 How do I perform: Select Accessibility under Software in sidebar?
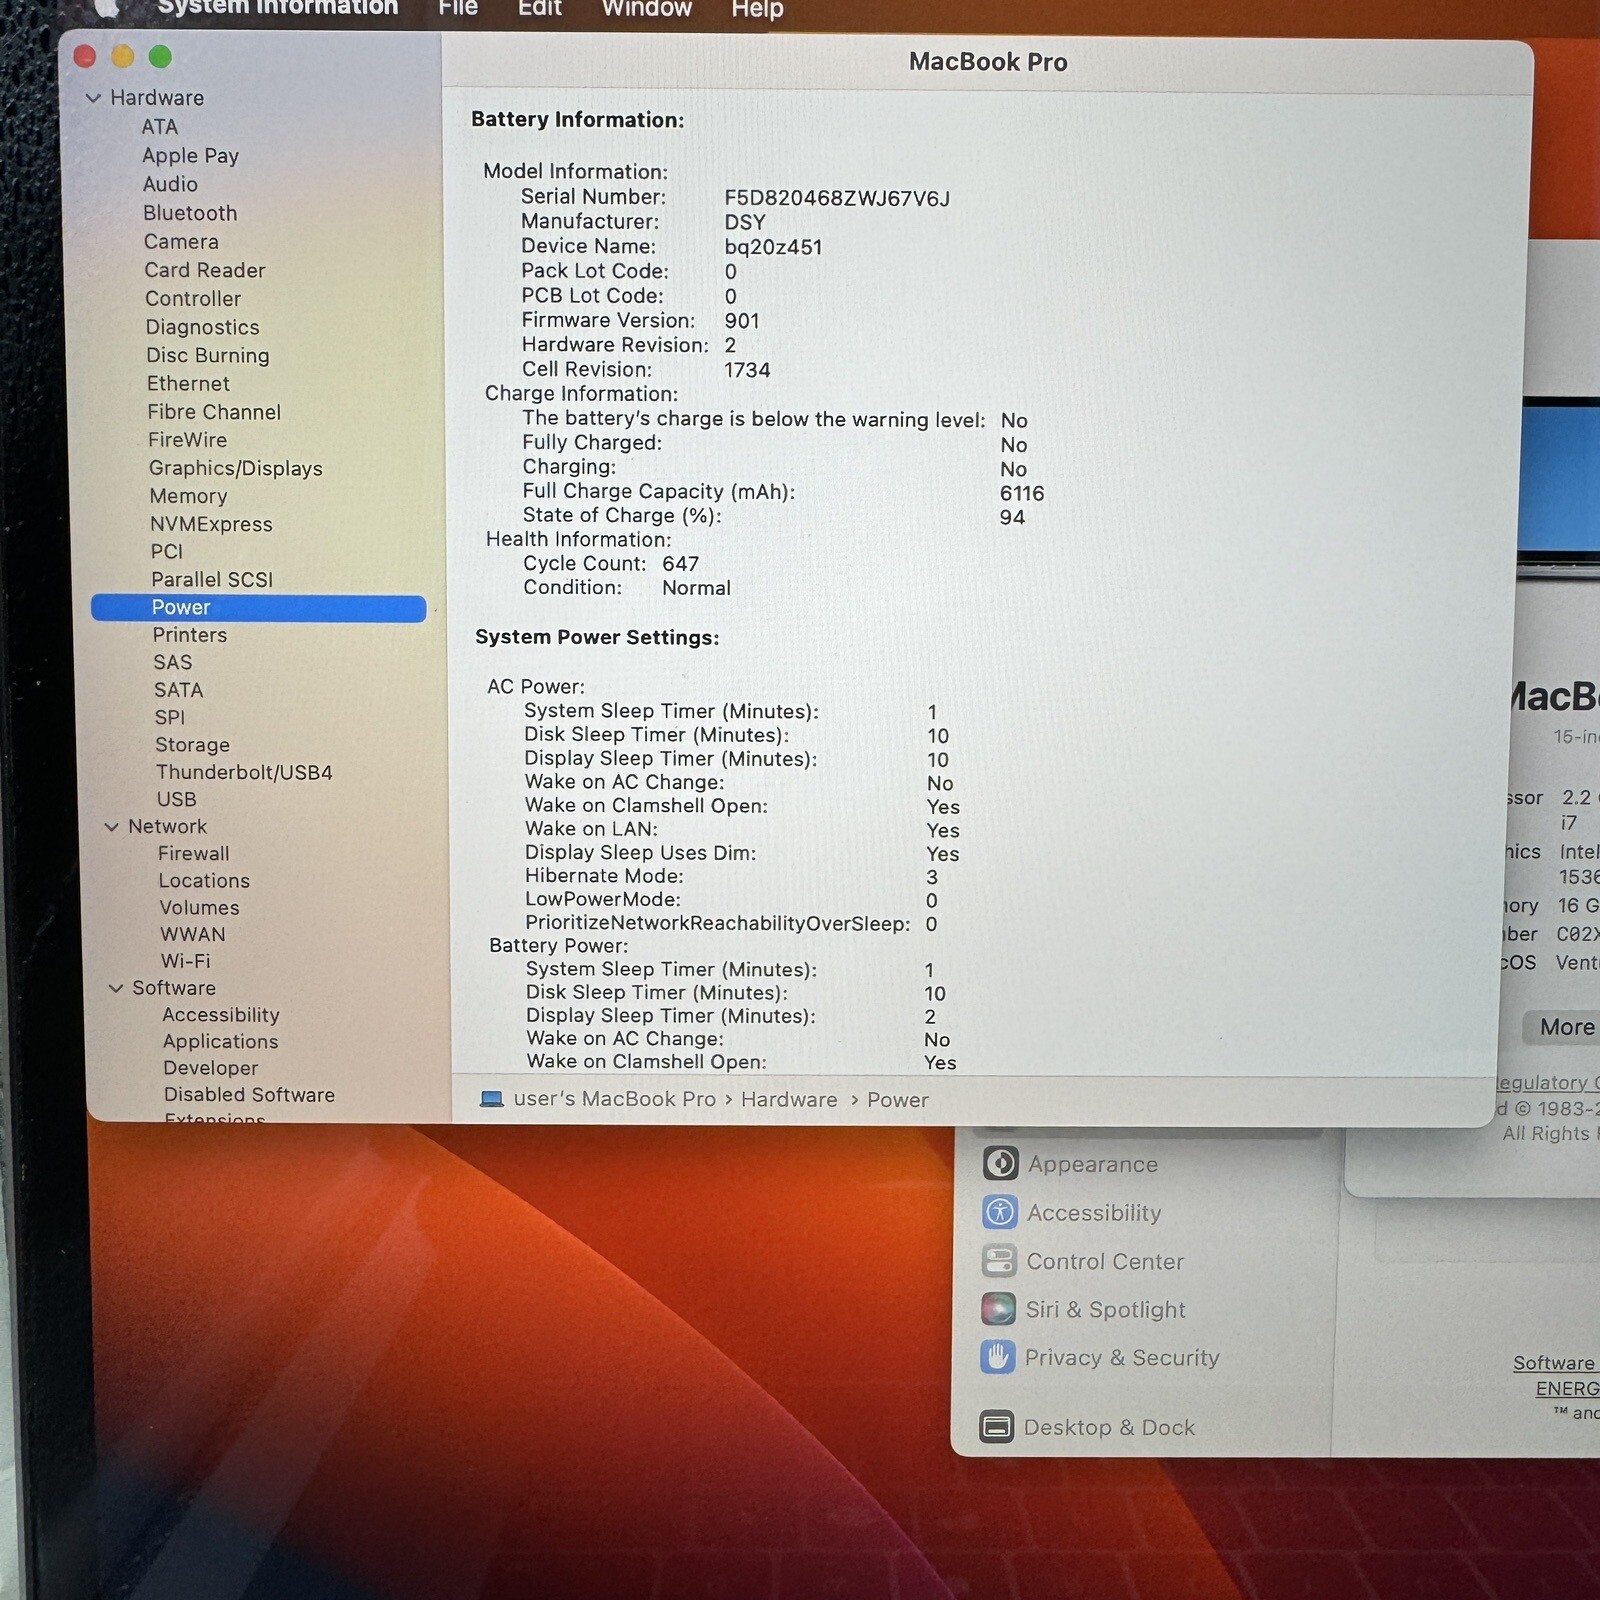(221, 1015)
